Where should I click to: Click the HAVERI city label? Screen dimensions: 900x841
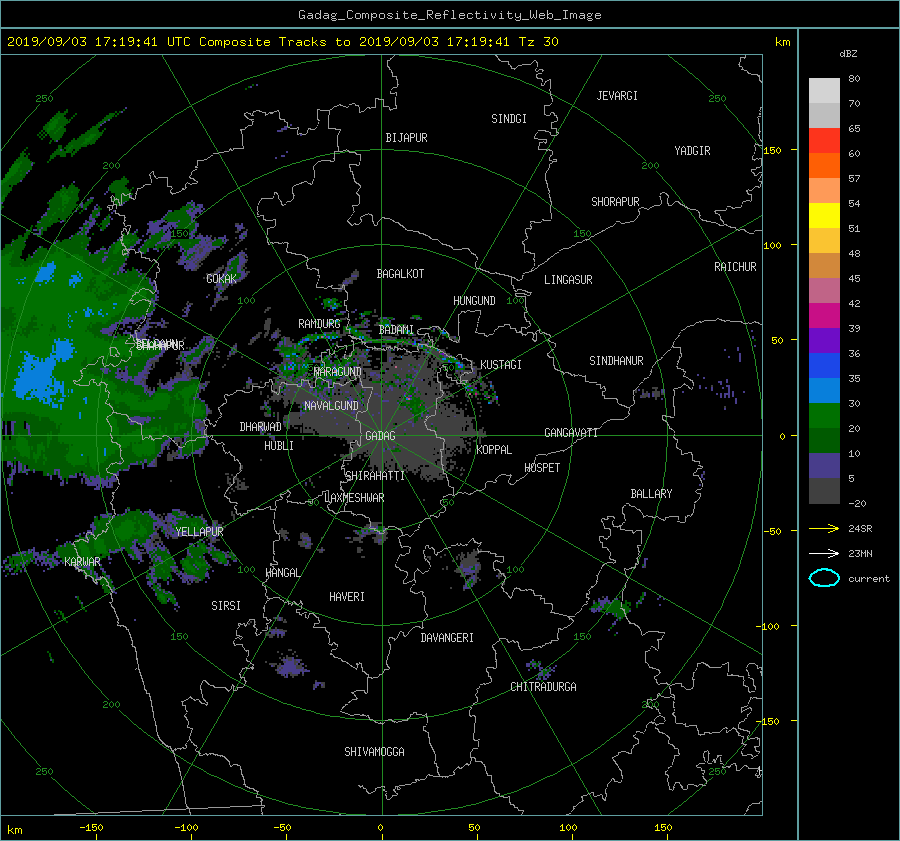(x=347, y=597)
